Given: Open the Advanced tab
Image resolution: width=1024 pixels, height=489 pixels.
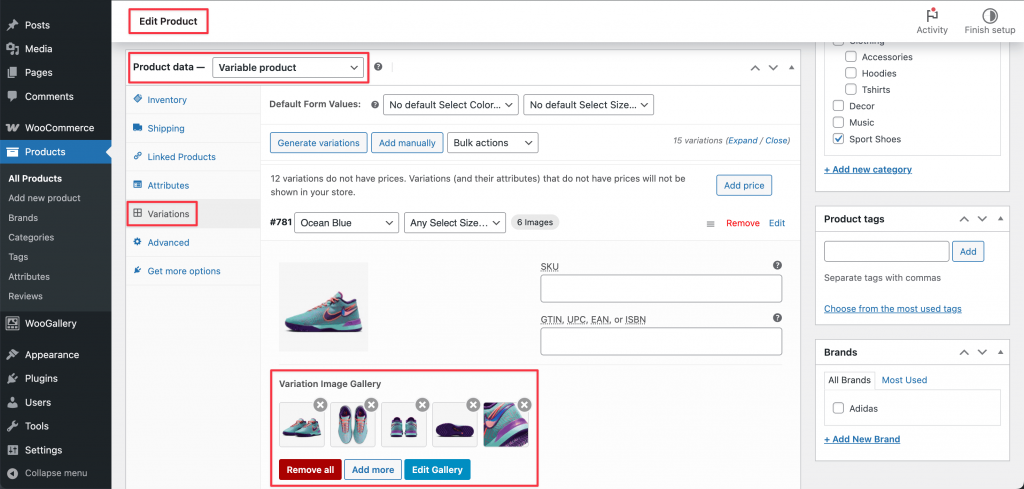Looking at the screenshot, I should point(168,242).
